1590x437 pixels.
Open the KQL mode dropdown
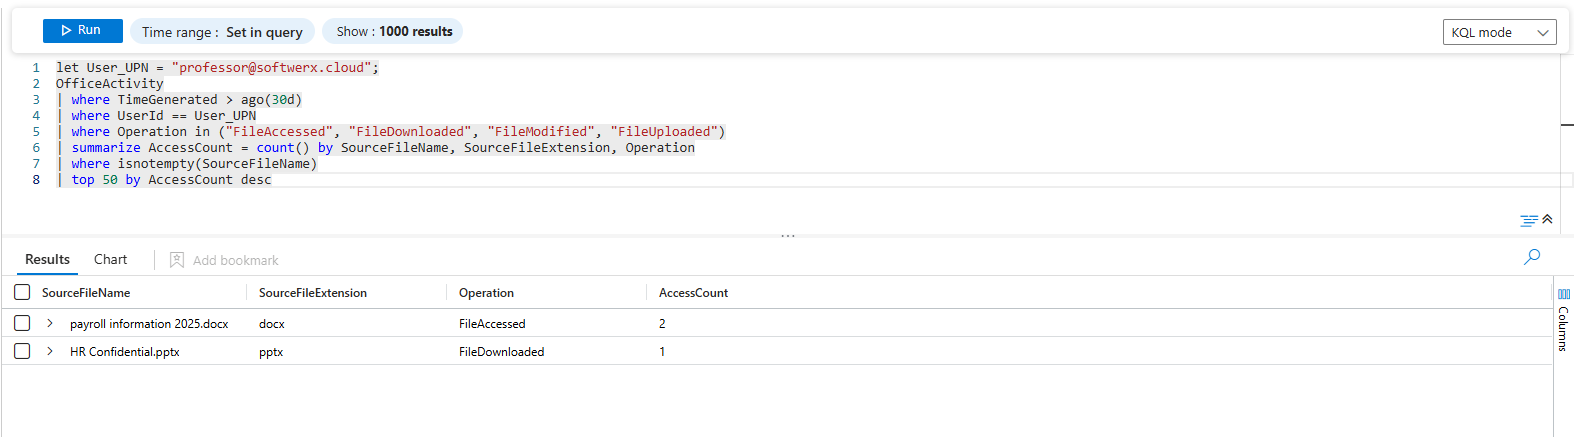click(1499, 32)
